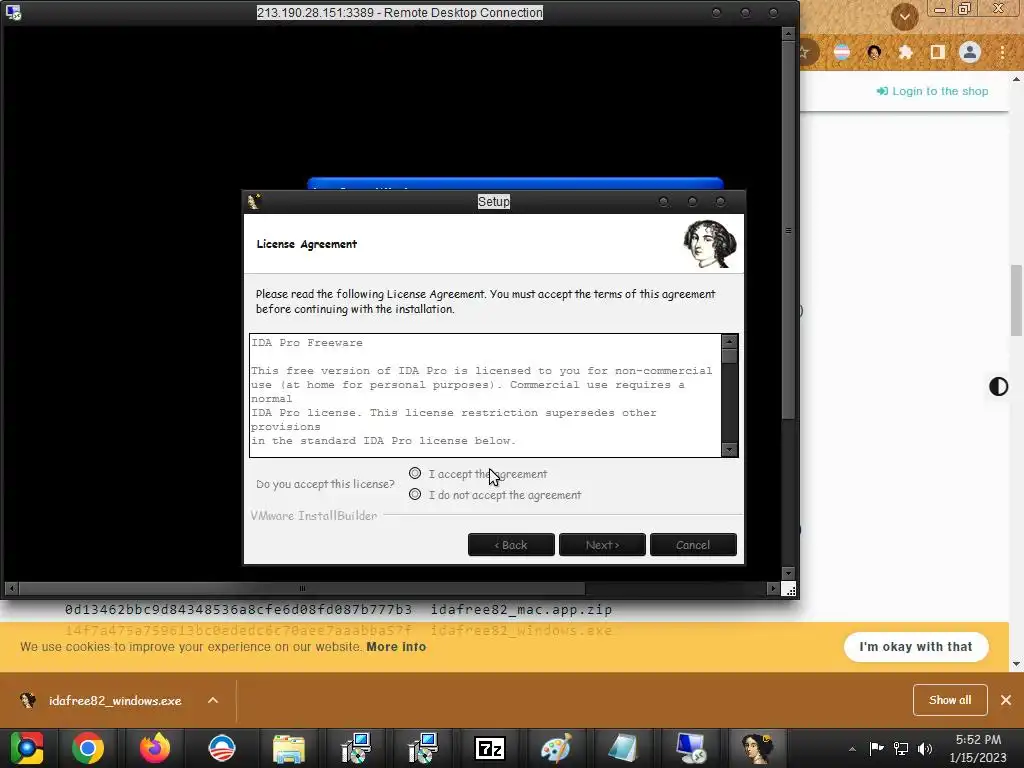1024x768 pixels.
Task: Expand idafree82_windows.exe download options arrow
Action: click(x=213, y=700)
